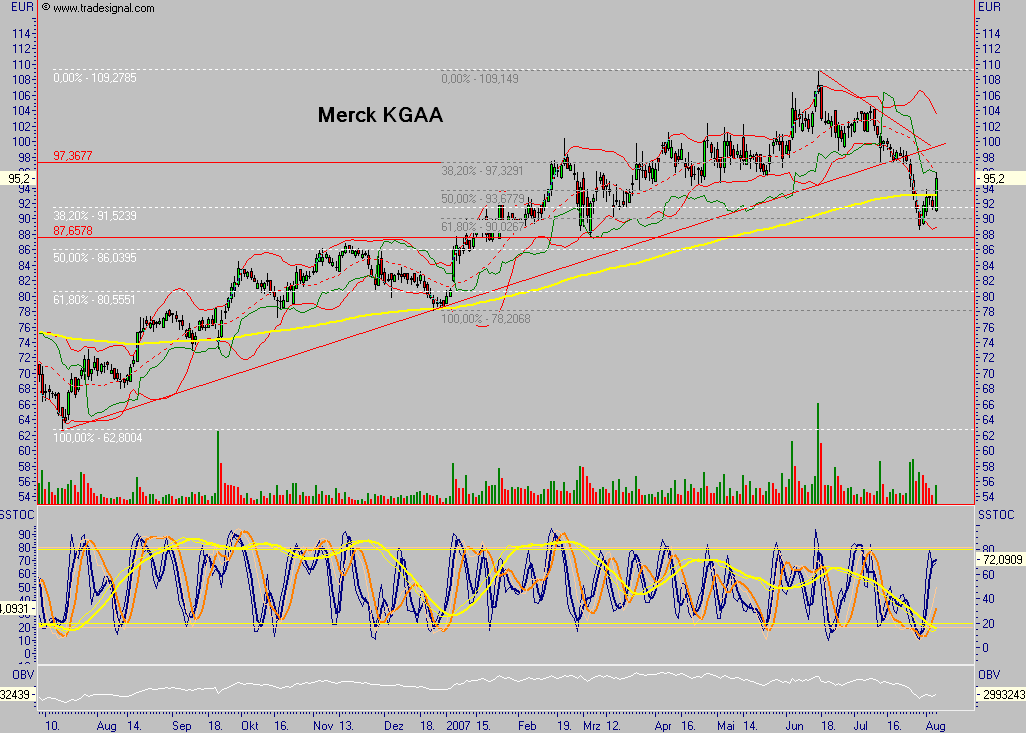
Task: Click the www.tradesignal.com copyright text
Action: [97, 9]
